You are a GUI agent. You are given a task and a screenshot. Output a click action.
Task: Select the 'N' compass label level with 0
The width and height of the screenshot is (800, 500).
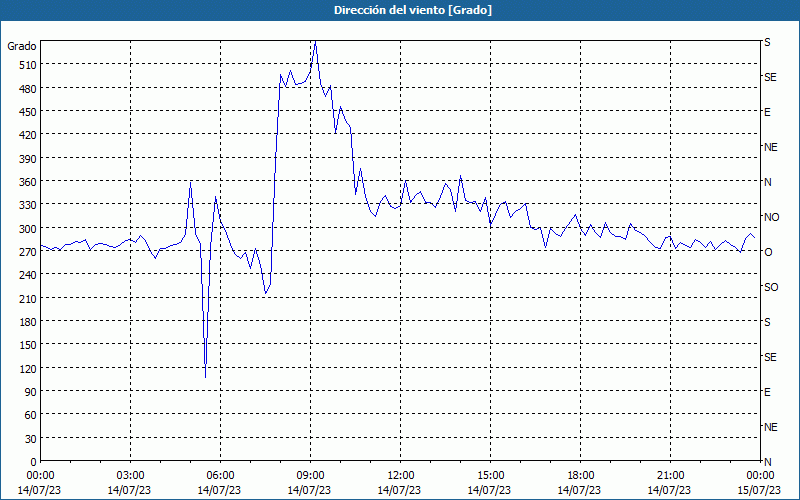pos(768,462)
